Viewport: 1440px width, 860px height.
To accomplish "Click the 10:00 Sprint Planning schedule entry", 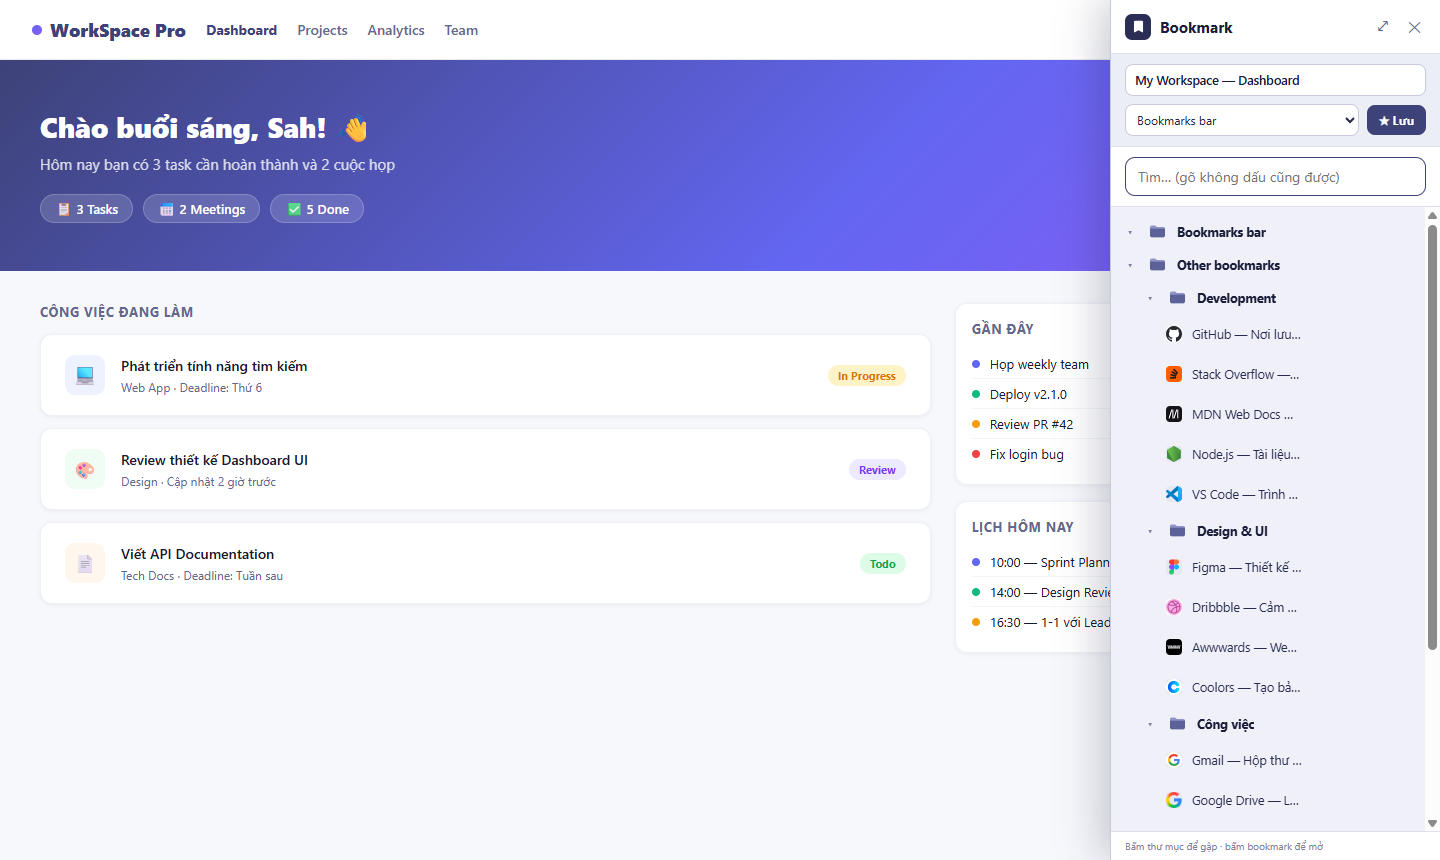I will click(1041, 562).
